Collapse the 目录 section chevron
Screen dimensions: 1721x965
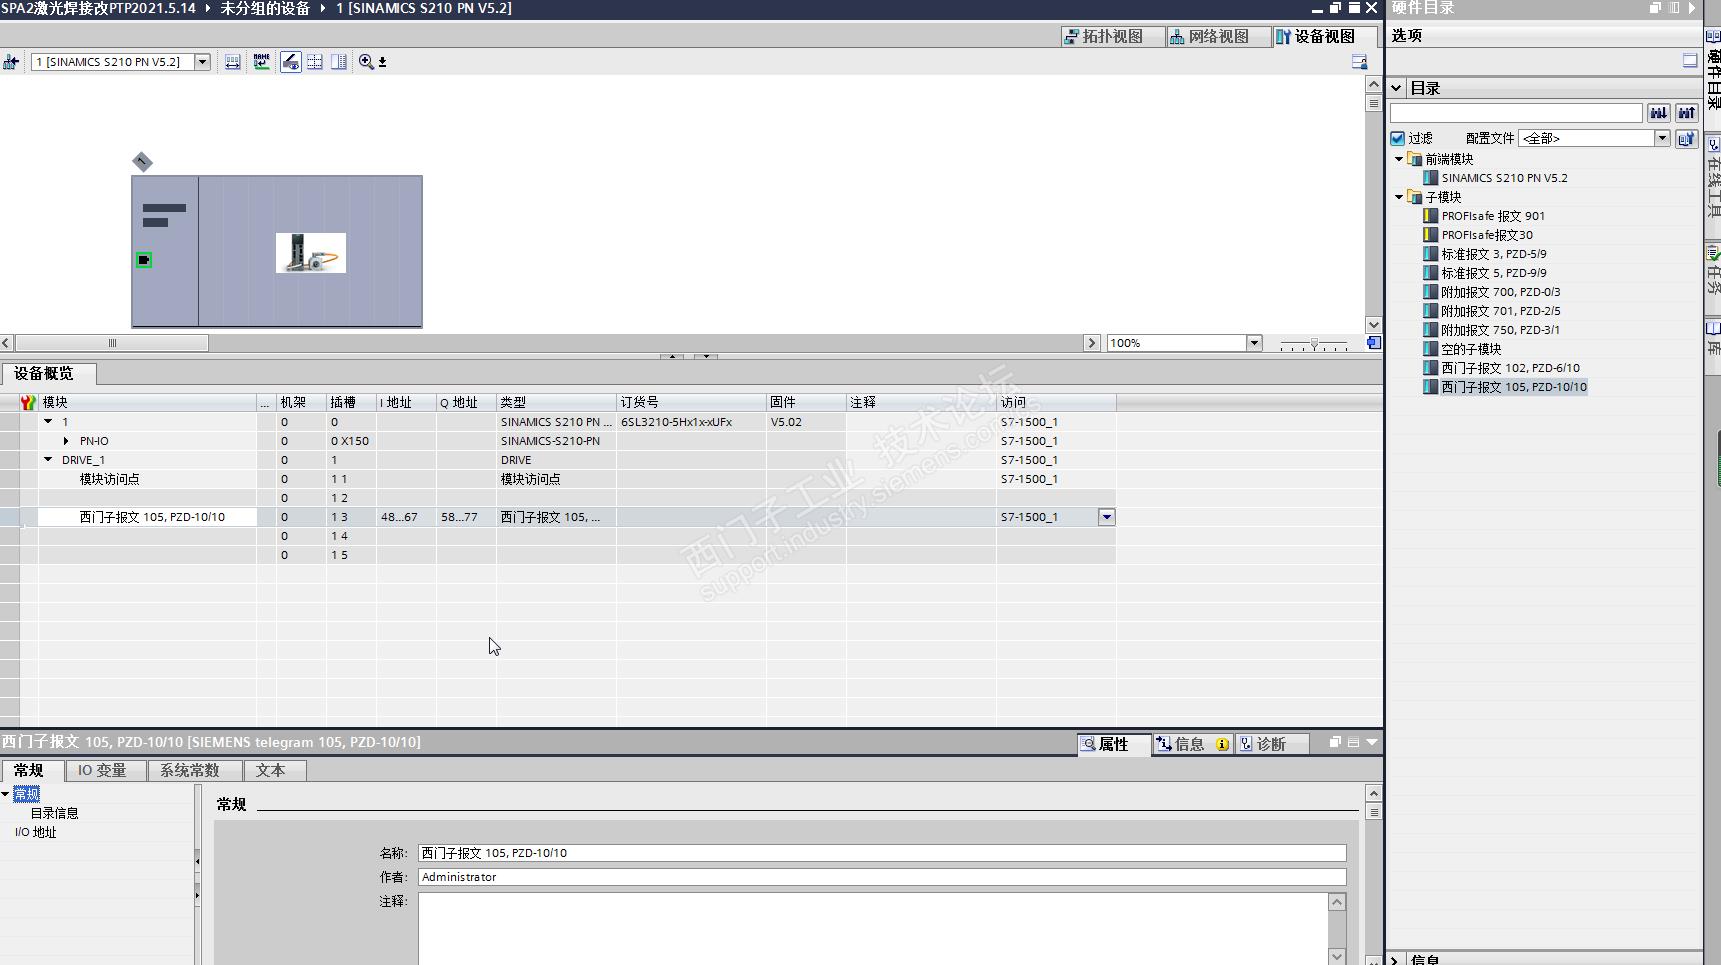point(1396,88)
